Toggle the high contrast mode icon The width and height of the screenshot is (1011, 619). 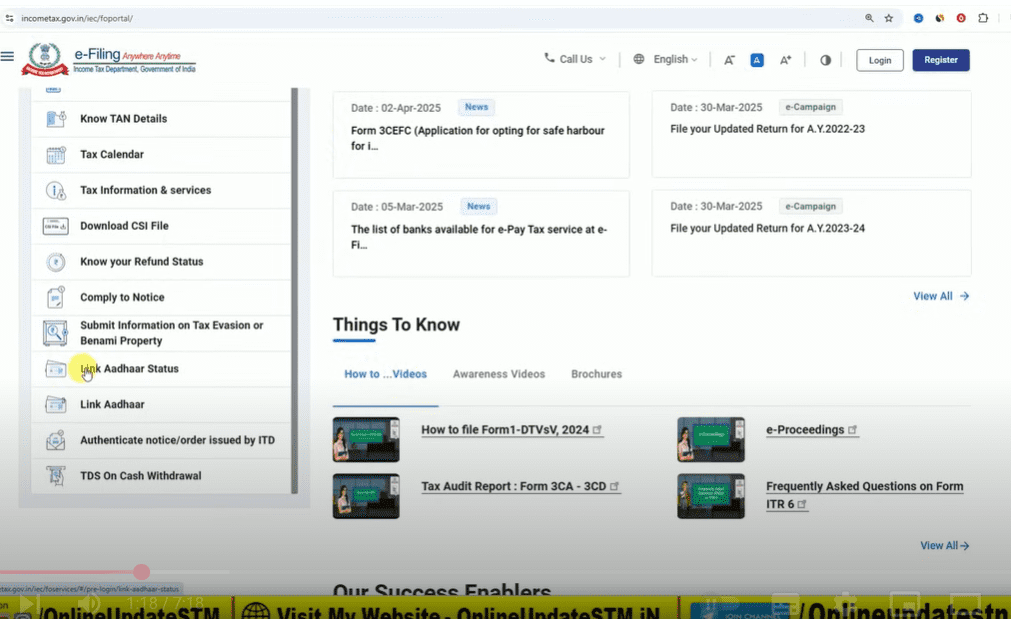(825, 60)
